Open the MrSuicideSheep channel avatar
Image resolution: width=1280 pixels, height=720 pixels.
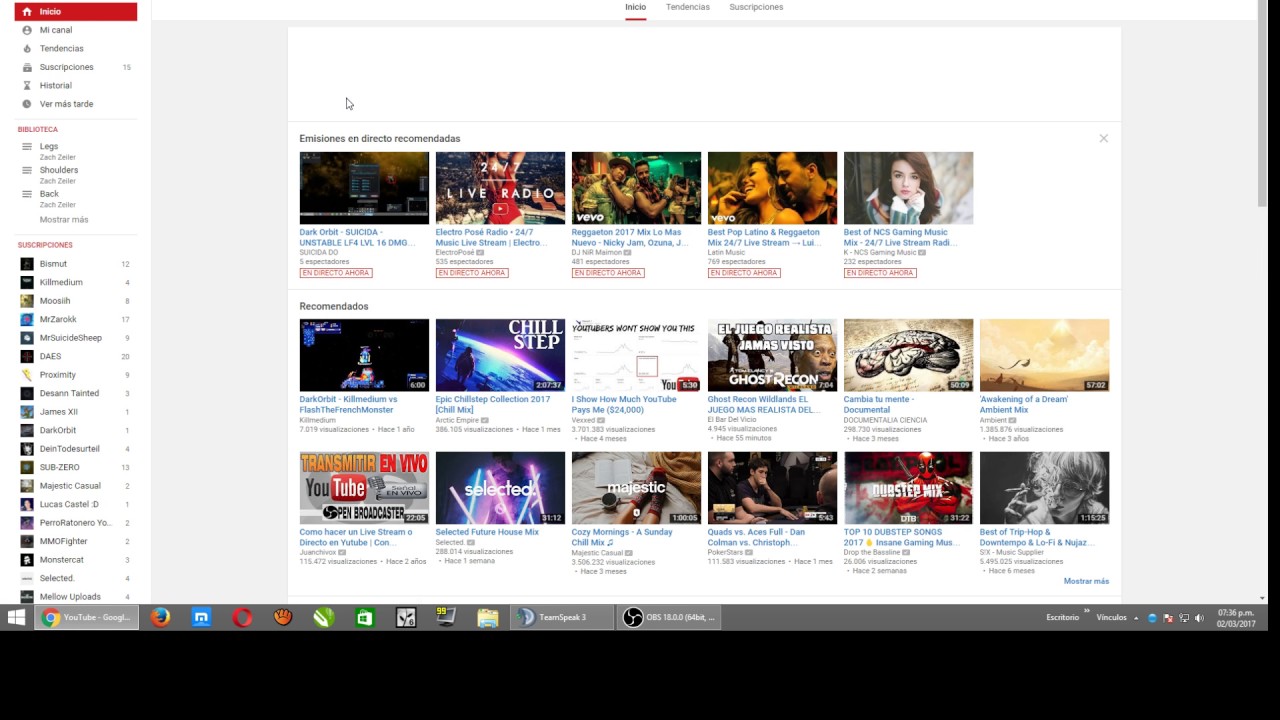pos(27,338)
